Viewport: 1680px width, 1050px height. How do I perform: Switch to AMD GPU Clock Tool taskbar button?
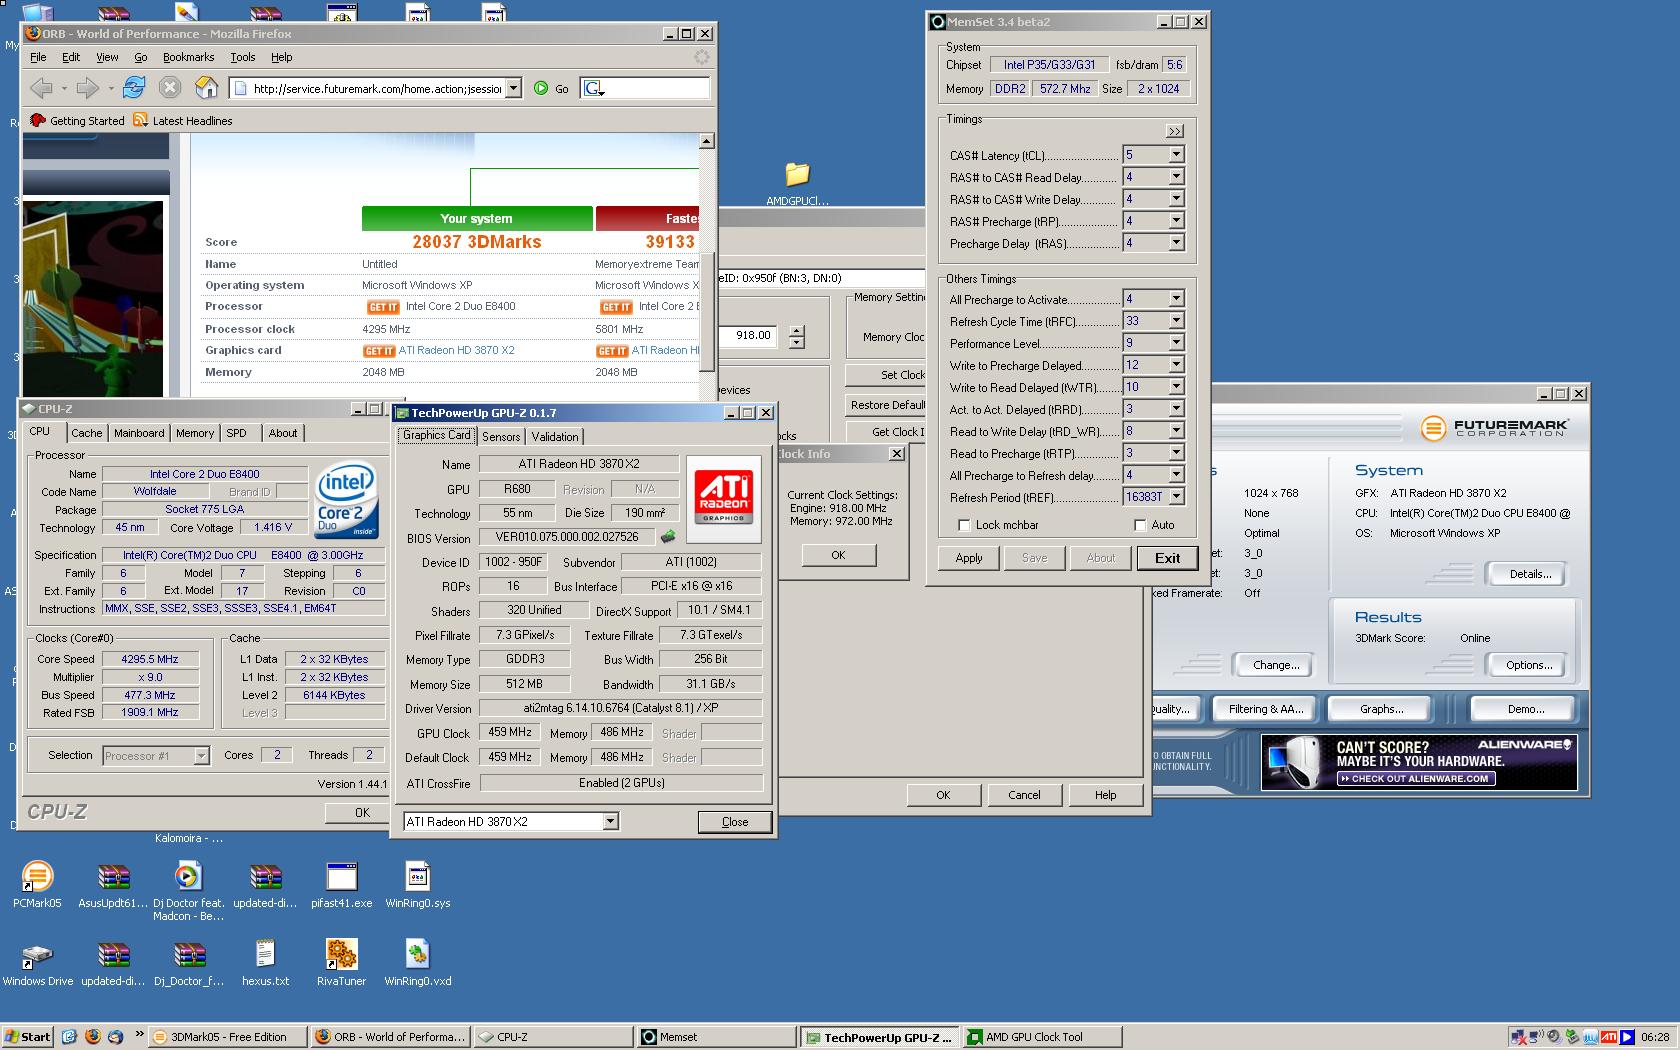[1041, 1037]
